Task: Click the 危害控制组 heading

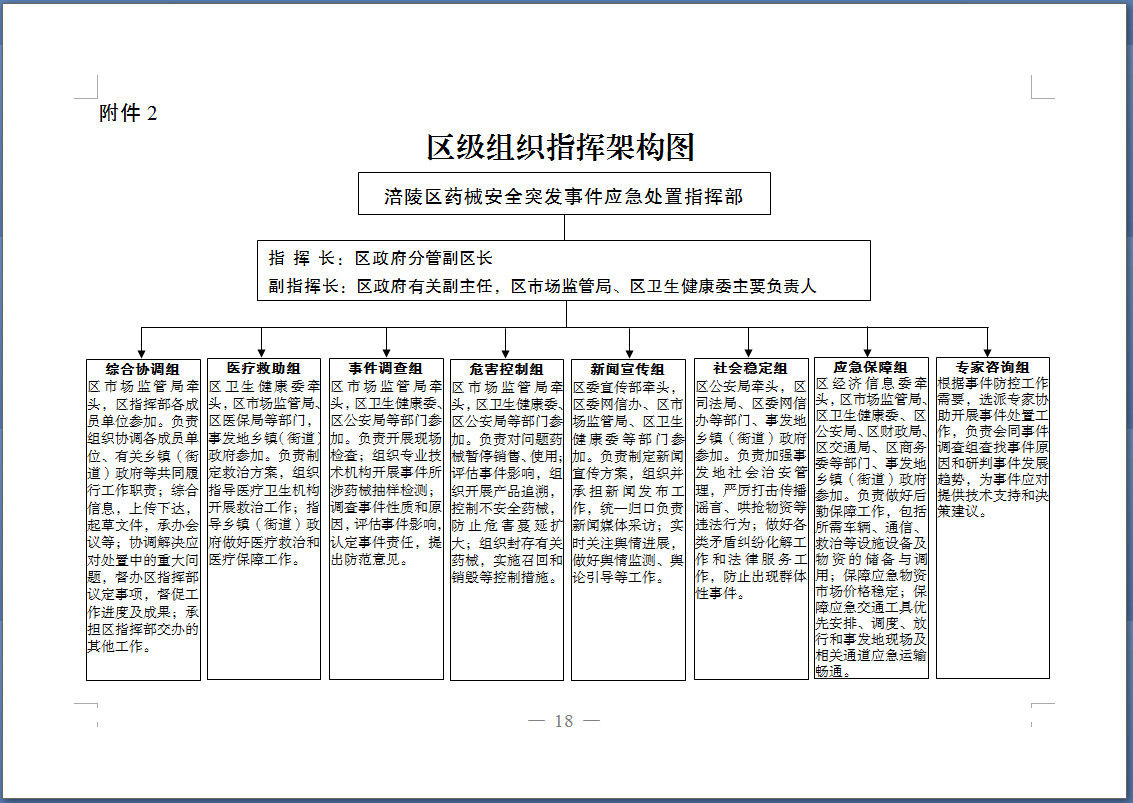Action: click(x=506, y=369)
